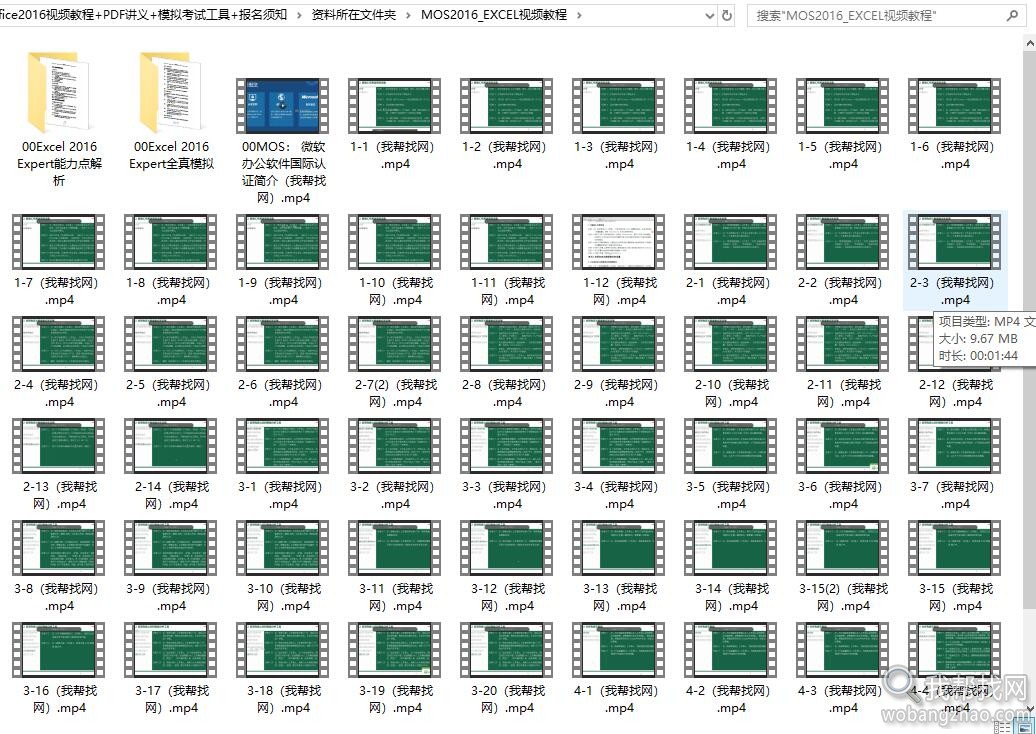Select the 00Excel 2016 Expert能力点解析 folder icon
This screenshot has width=1036, height=734.
click(59, 93)
